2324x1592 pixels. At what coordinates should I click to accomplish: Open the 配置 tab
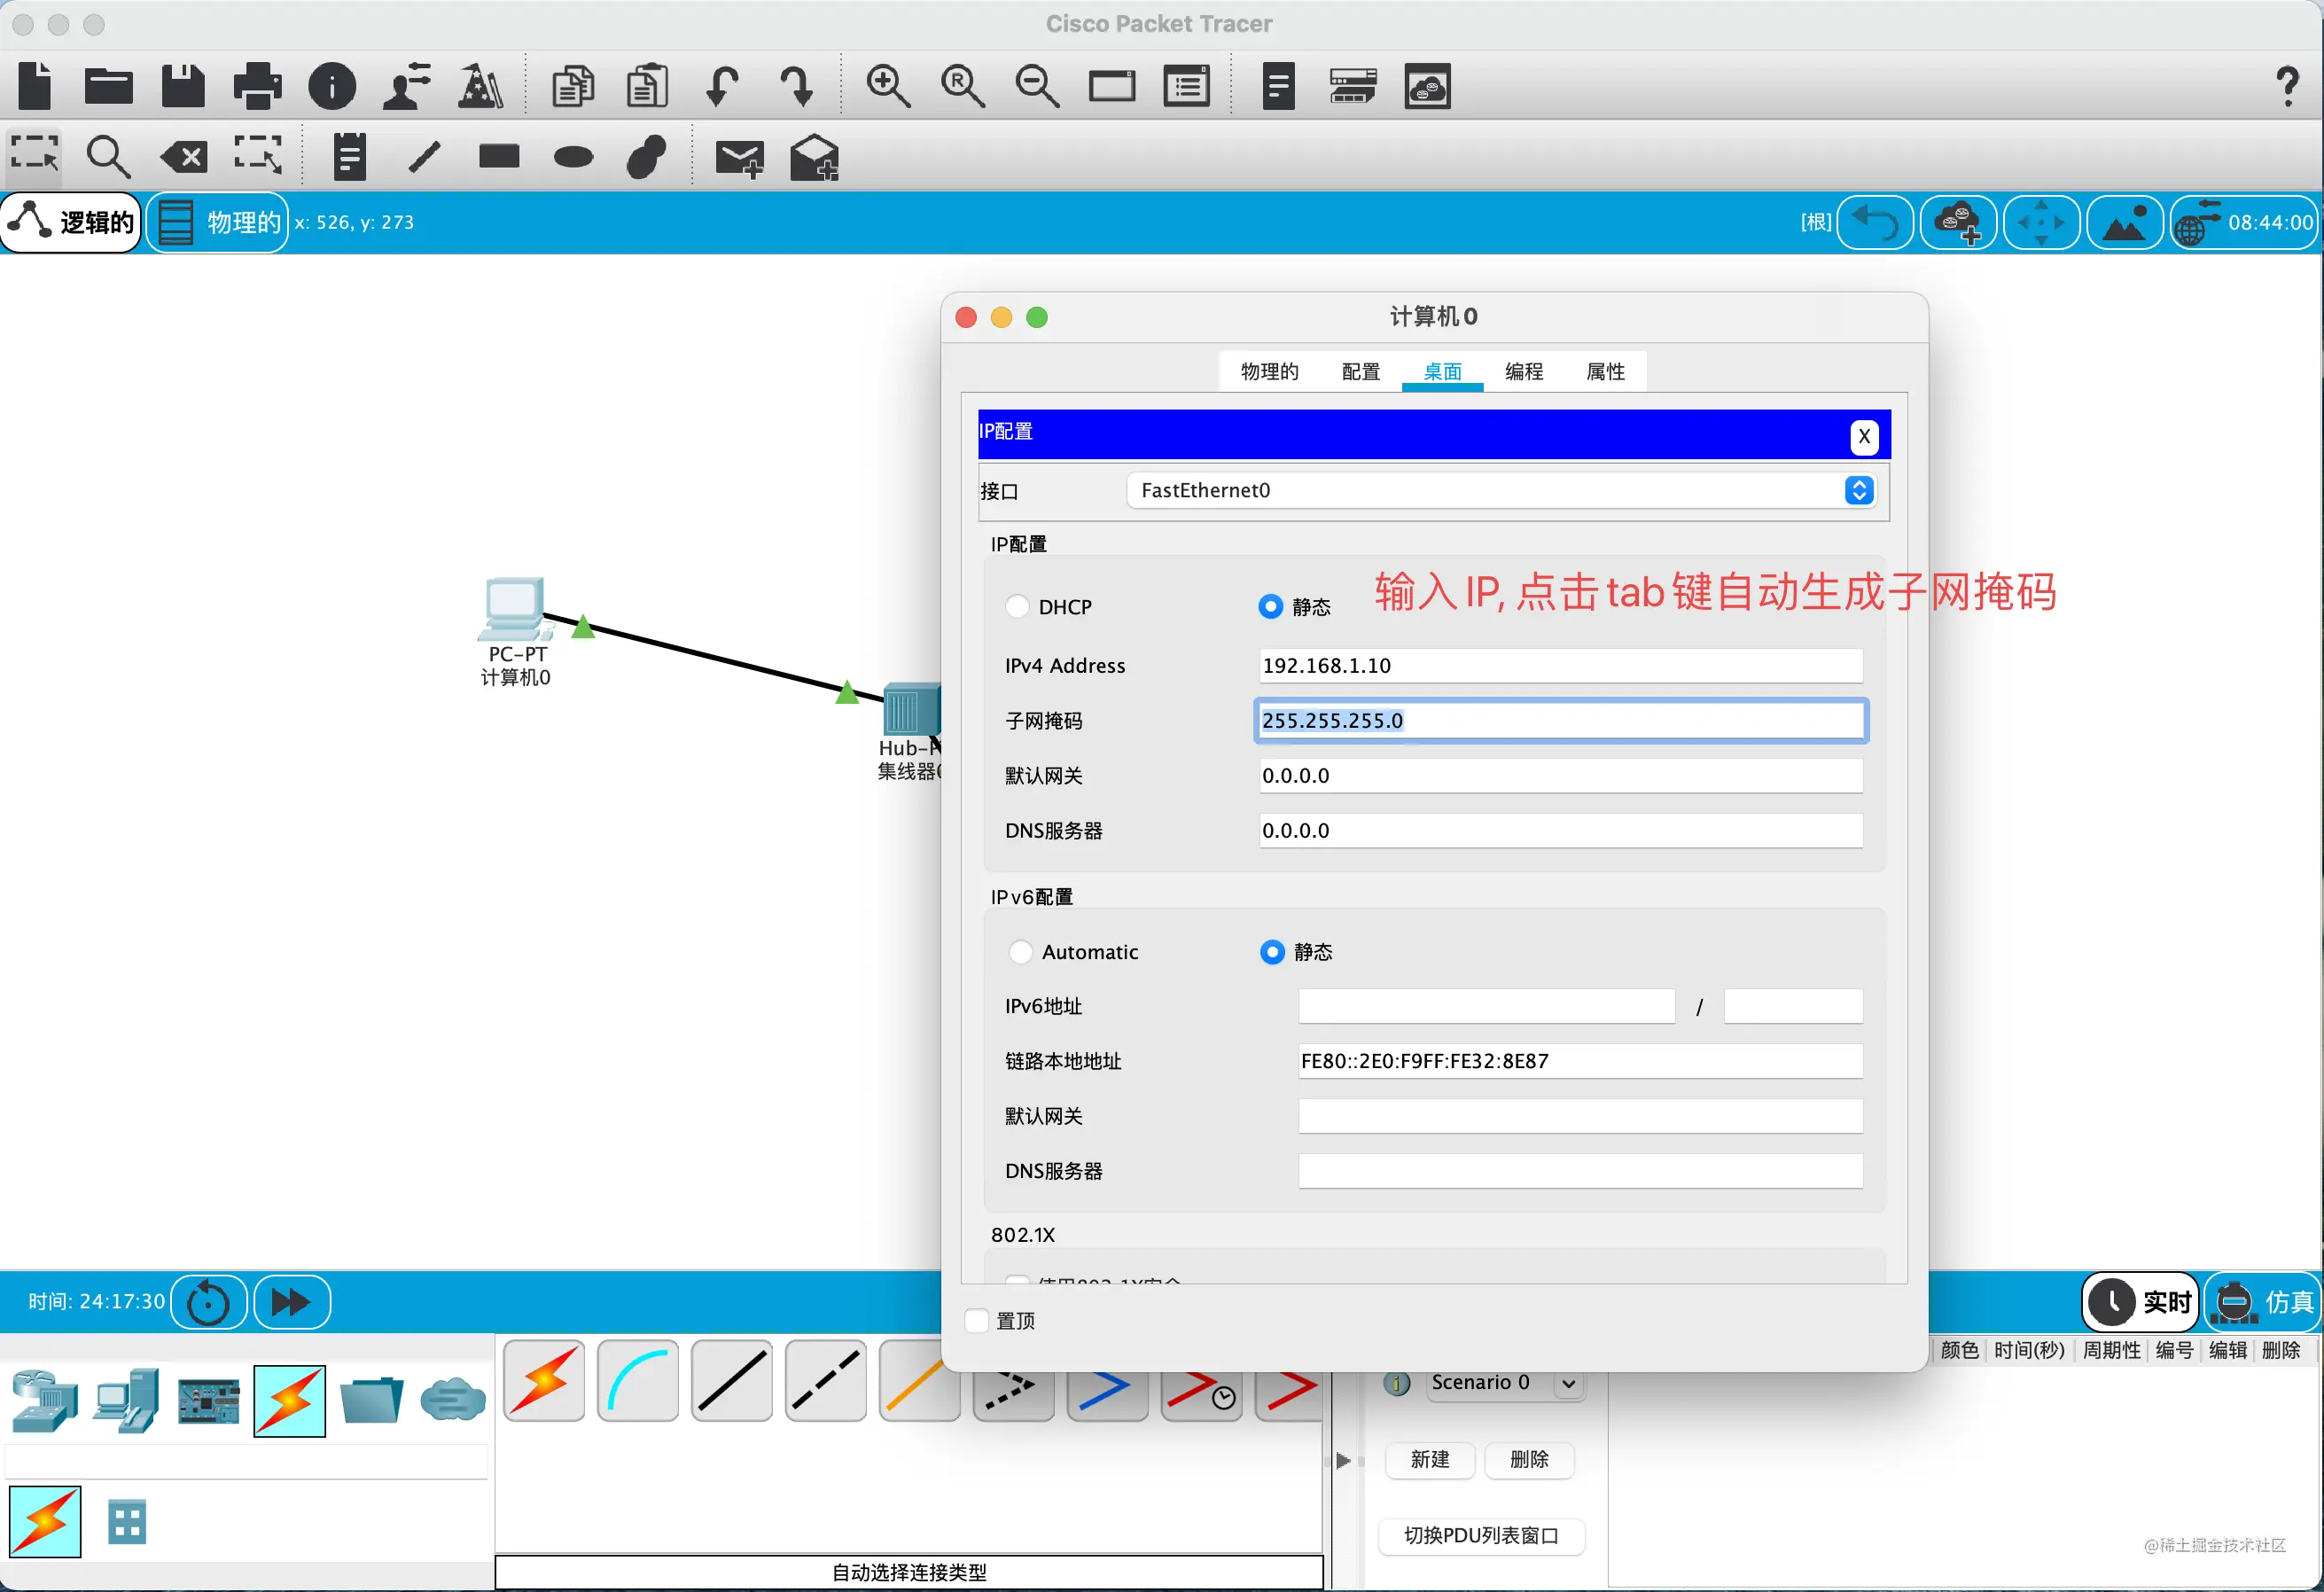(x=1361, y=372)
